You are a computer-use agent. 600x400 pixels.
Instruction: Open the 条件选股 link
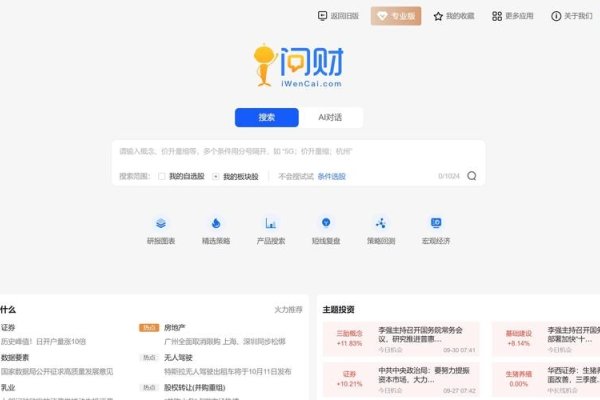point(332,176)
